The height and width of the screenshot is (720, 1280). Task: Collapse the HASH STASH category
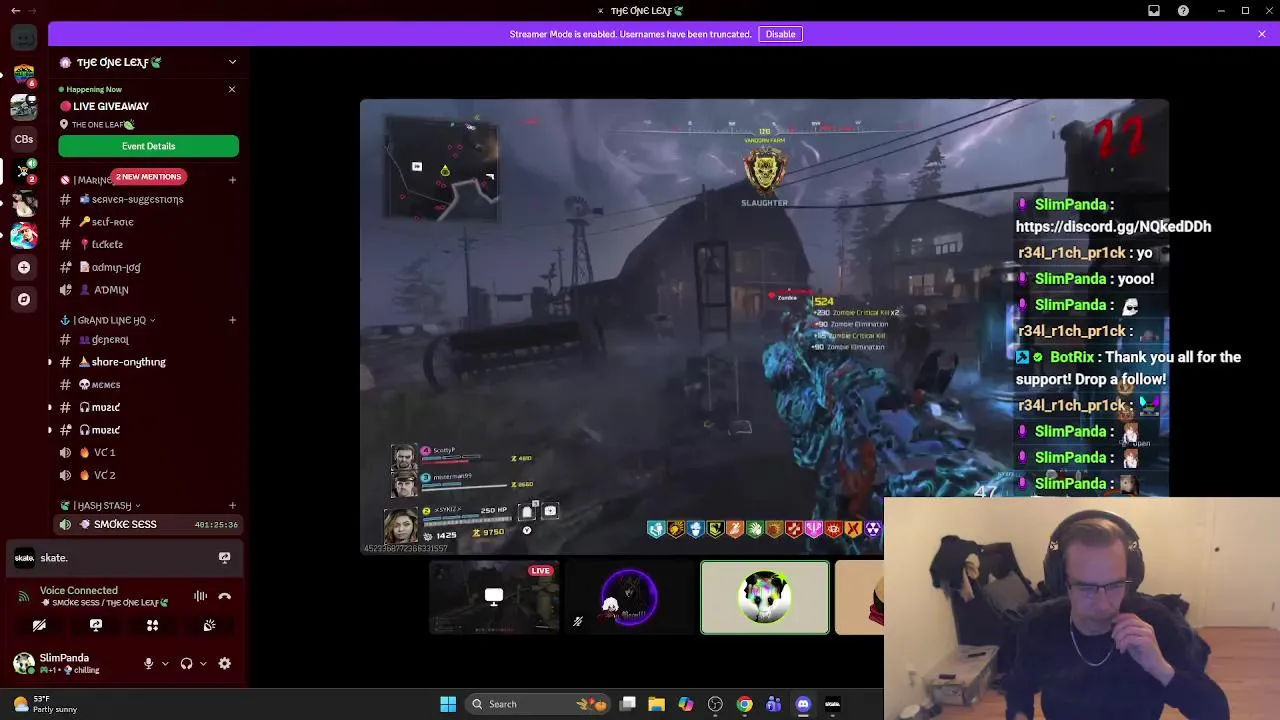pyautogui.click(x=100, y=505)
